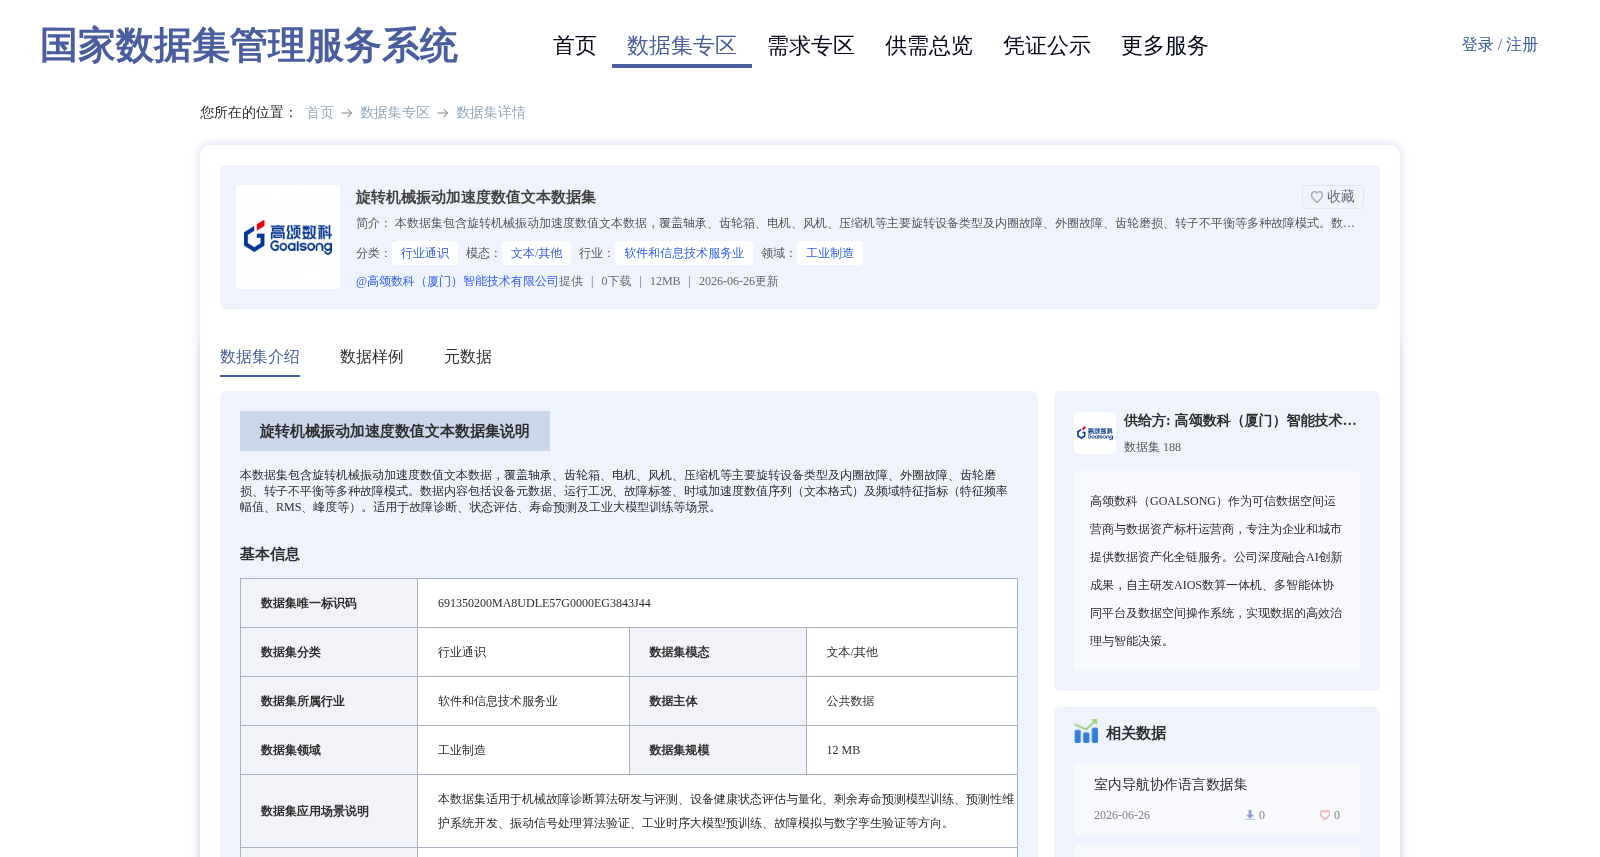Click the 国家数据集管理服务系统 site title
1600x857 pixels.
249,46
